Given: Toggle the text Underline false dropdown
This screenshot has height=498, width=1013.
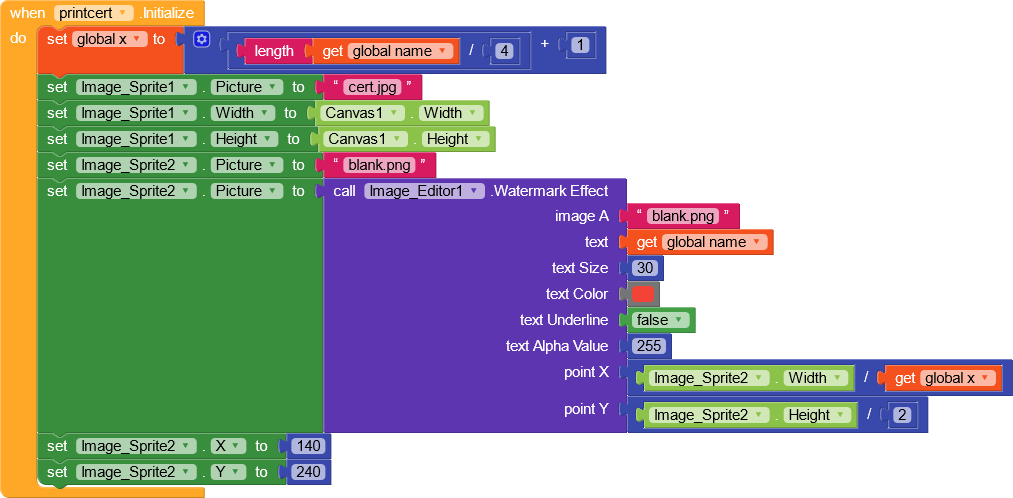Looking at the screenshot, I should [660, 320].
